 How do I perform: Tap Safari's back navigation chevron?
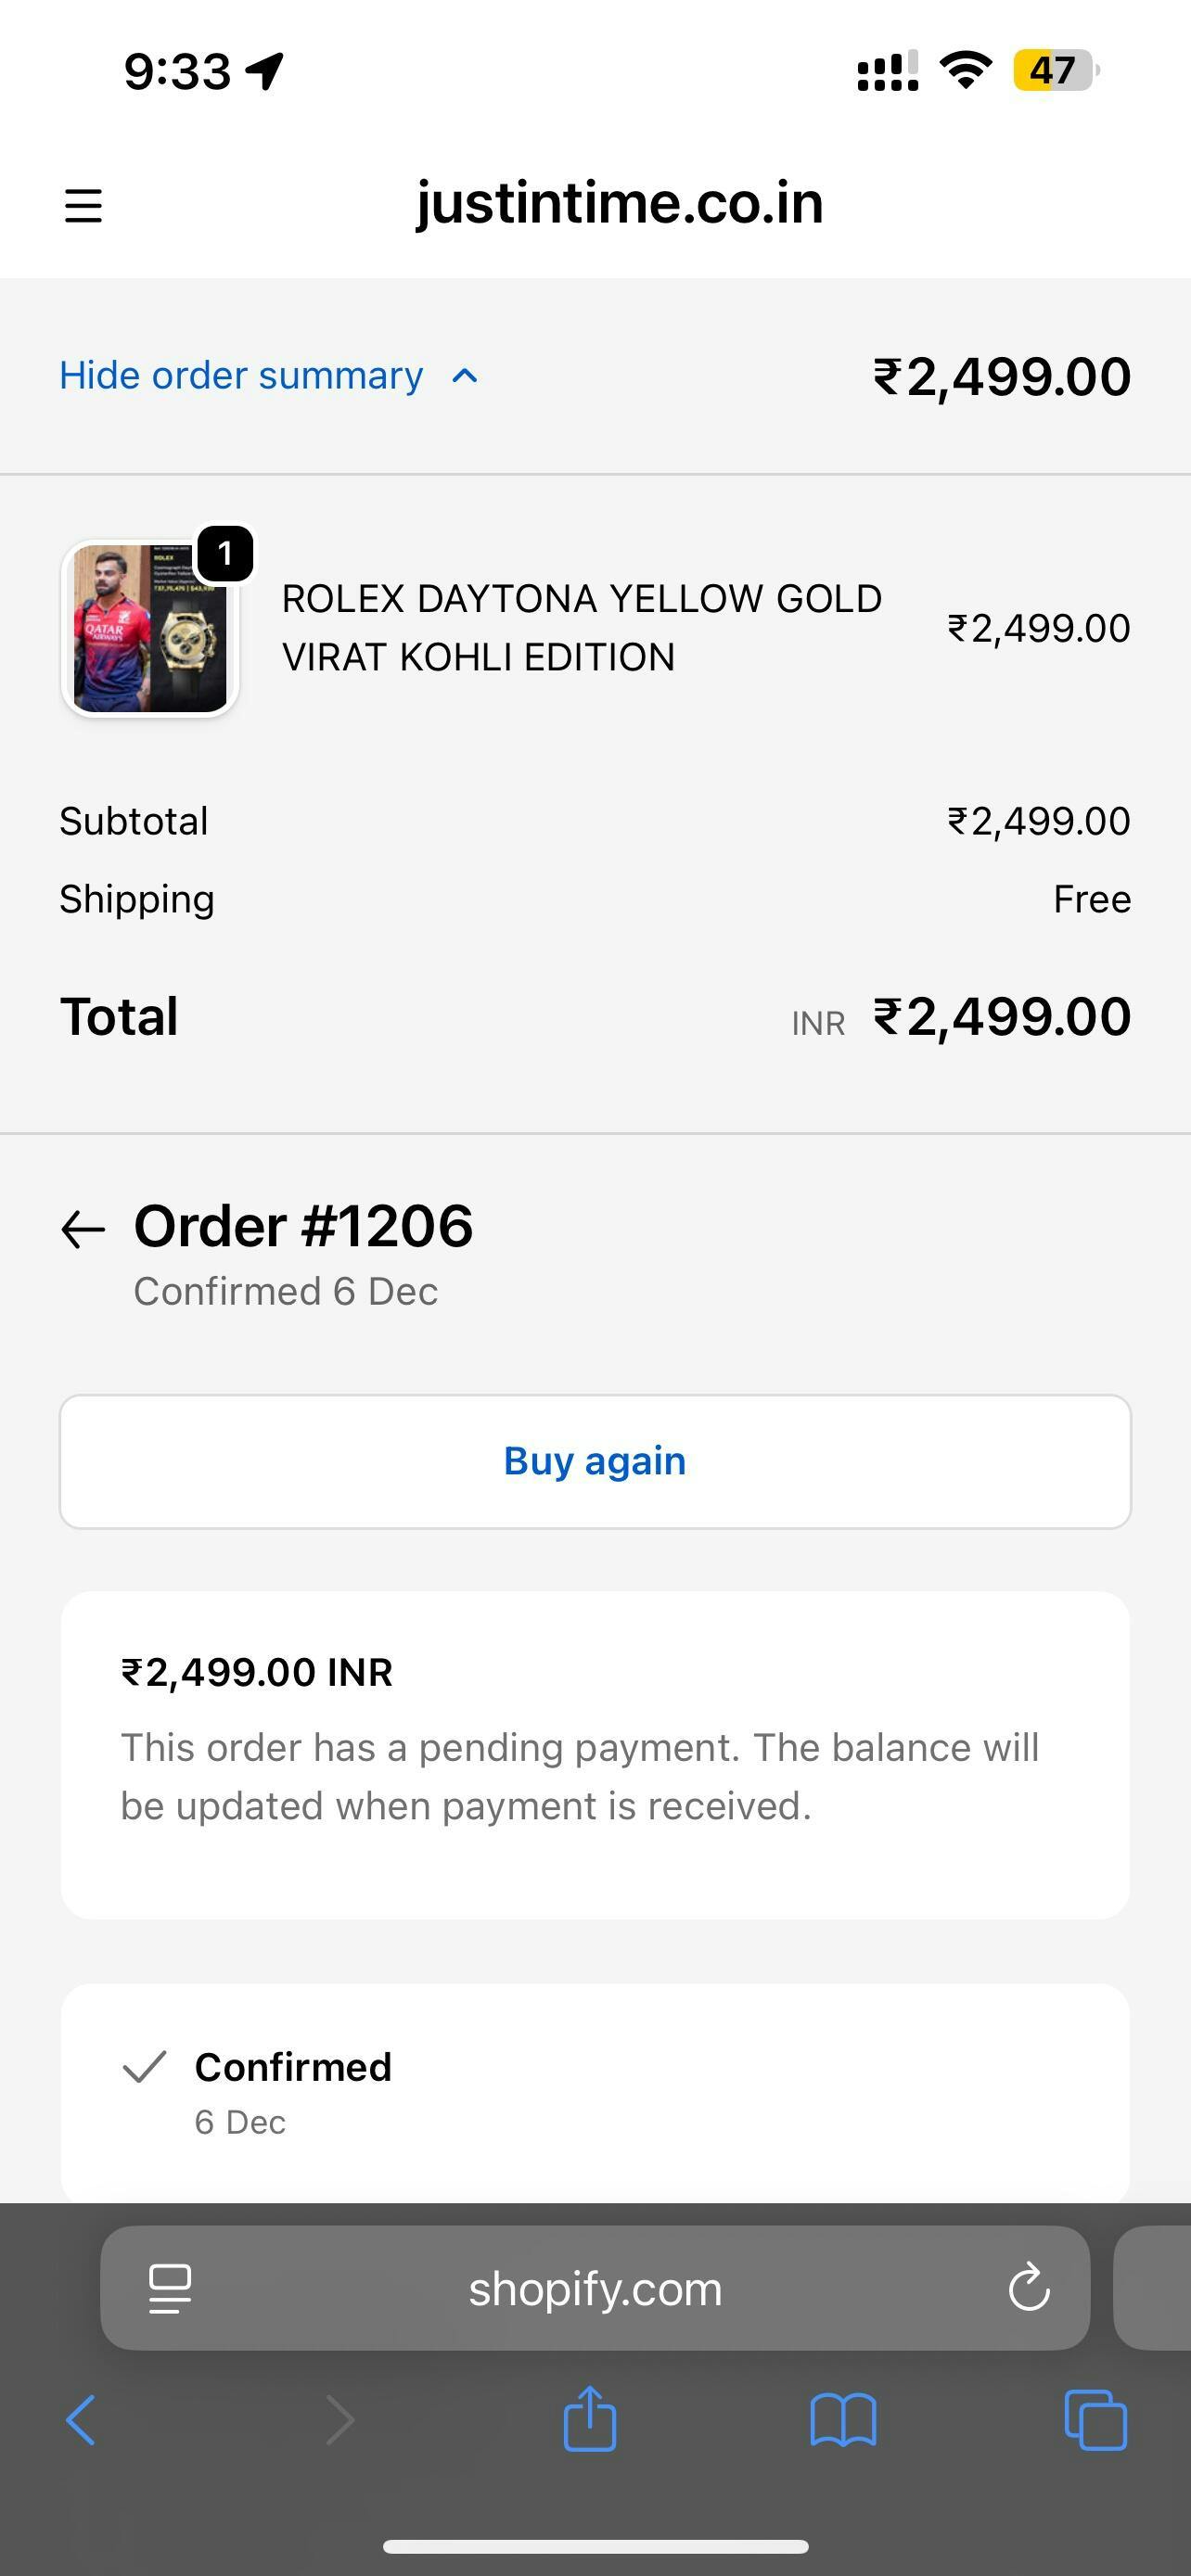(x=80, y=2421)
